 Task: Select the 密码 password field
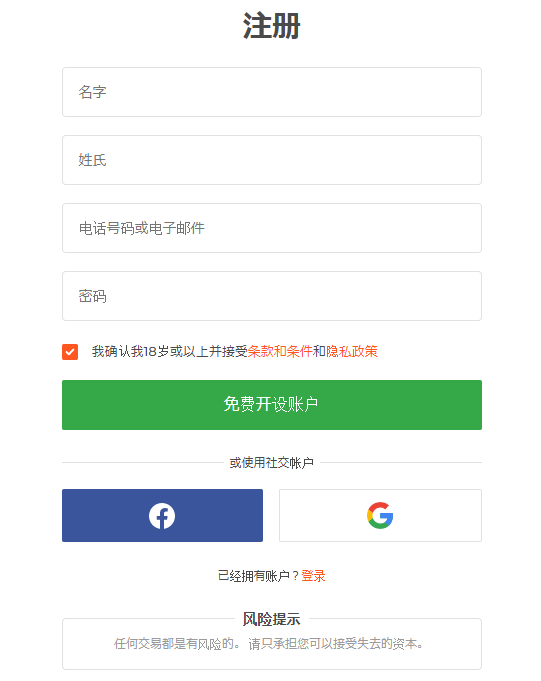tap(272, 296)
